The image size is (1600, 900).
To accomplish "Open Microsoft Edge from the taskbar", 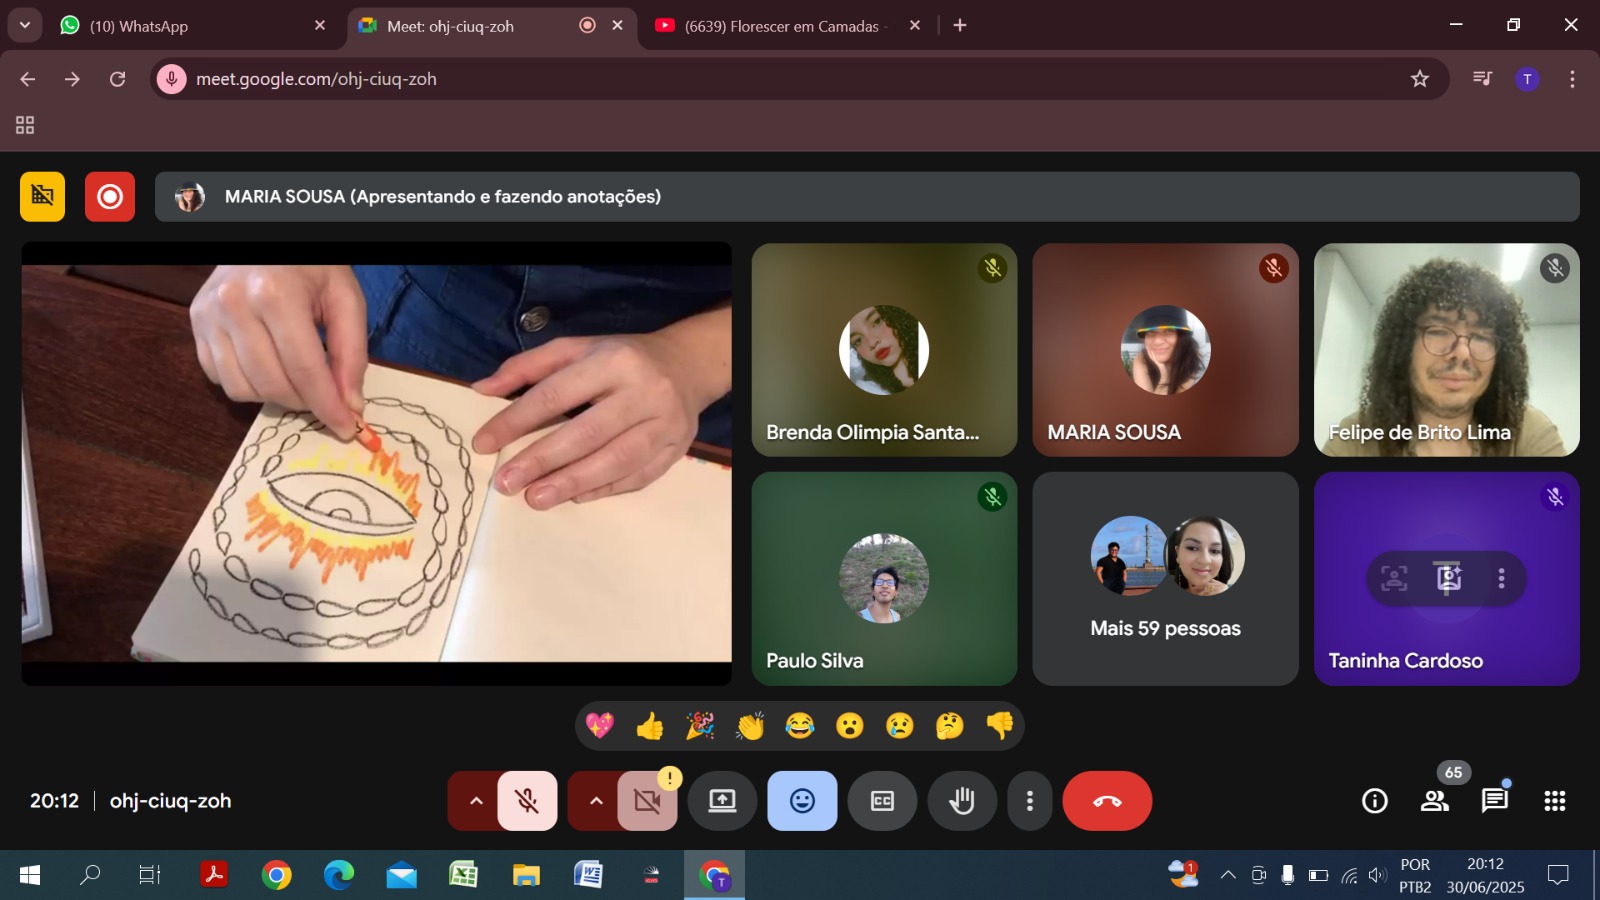I will (339, 876).
